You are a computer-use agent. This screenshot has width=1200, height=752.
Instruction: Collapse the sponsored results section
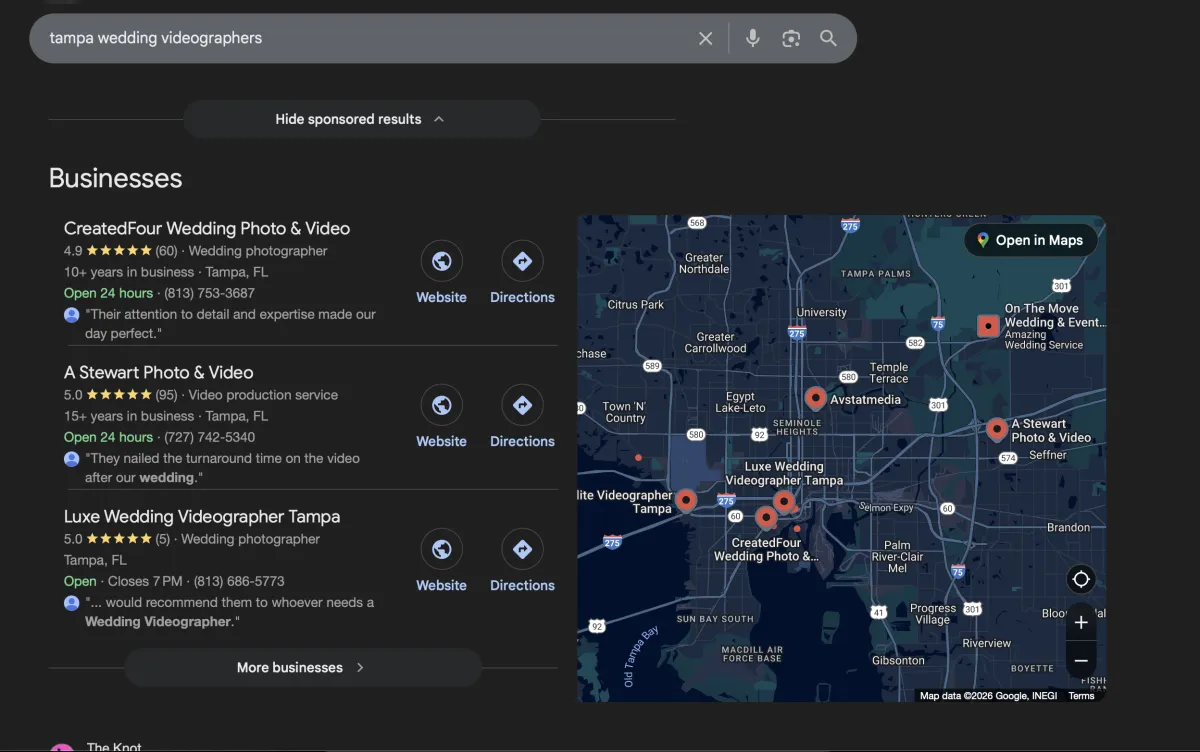361,119
